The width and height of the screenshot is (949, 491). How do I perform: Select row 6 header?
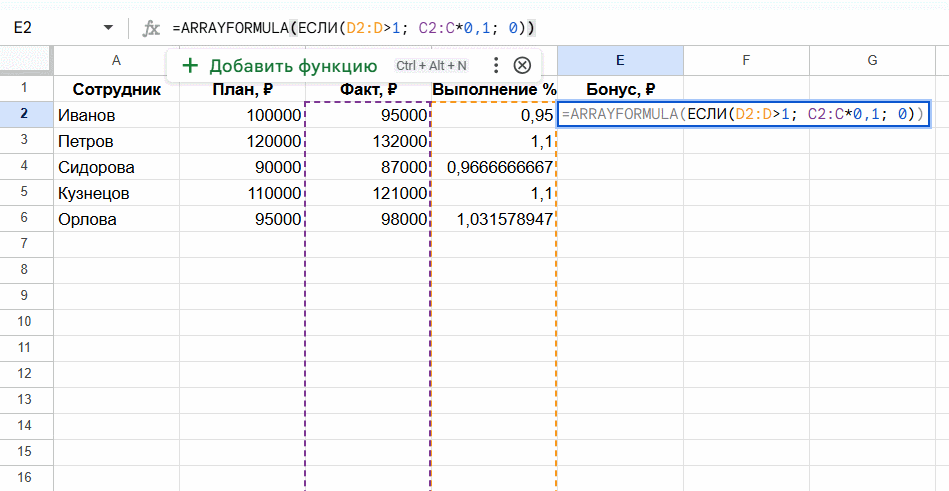[x=26, y=219]
